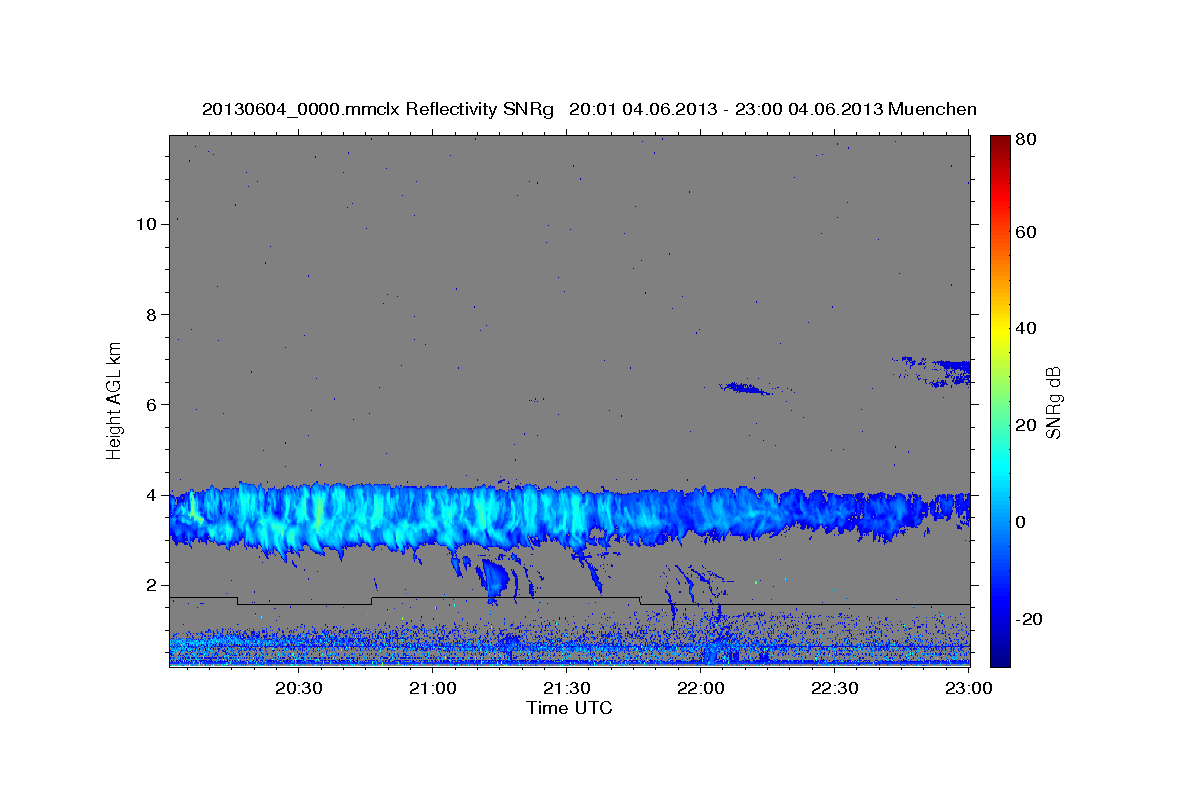Click the small blue cloud echo near 6.4 km

point(745,387)
